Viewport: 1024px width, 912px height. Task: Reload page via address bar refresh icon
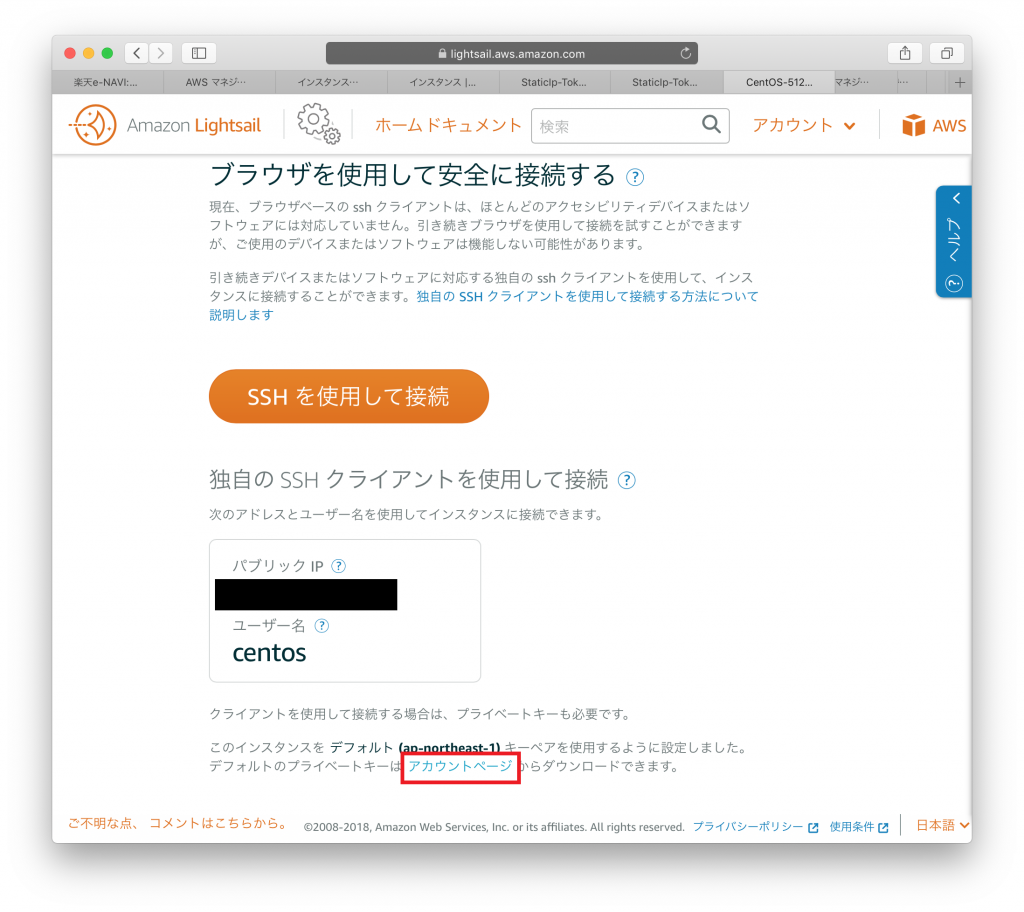686,54
